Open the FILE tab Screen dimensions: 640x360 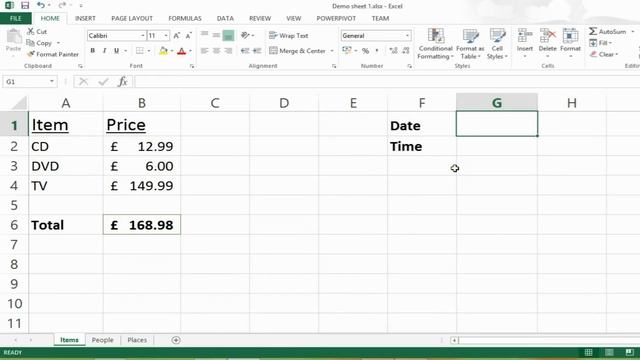[16, 18]
